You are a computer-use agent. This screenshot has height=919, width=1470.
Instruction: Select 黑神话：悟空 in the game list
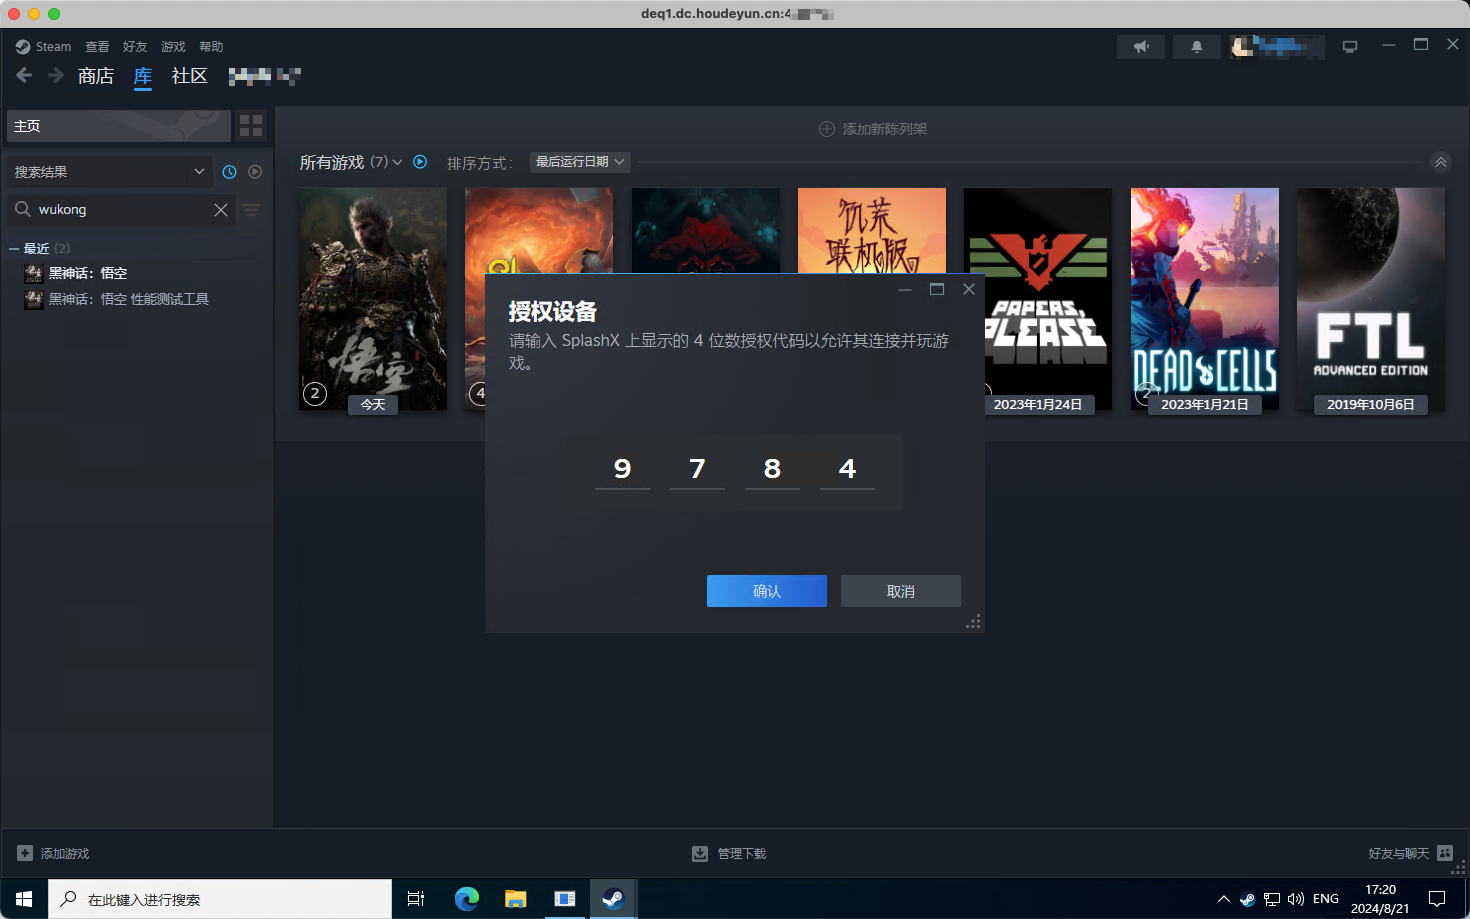(x=88, y=273)
